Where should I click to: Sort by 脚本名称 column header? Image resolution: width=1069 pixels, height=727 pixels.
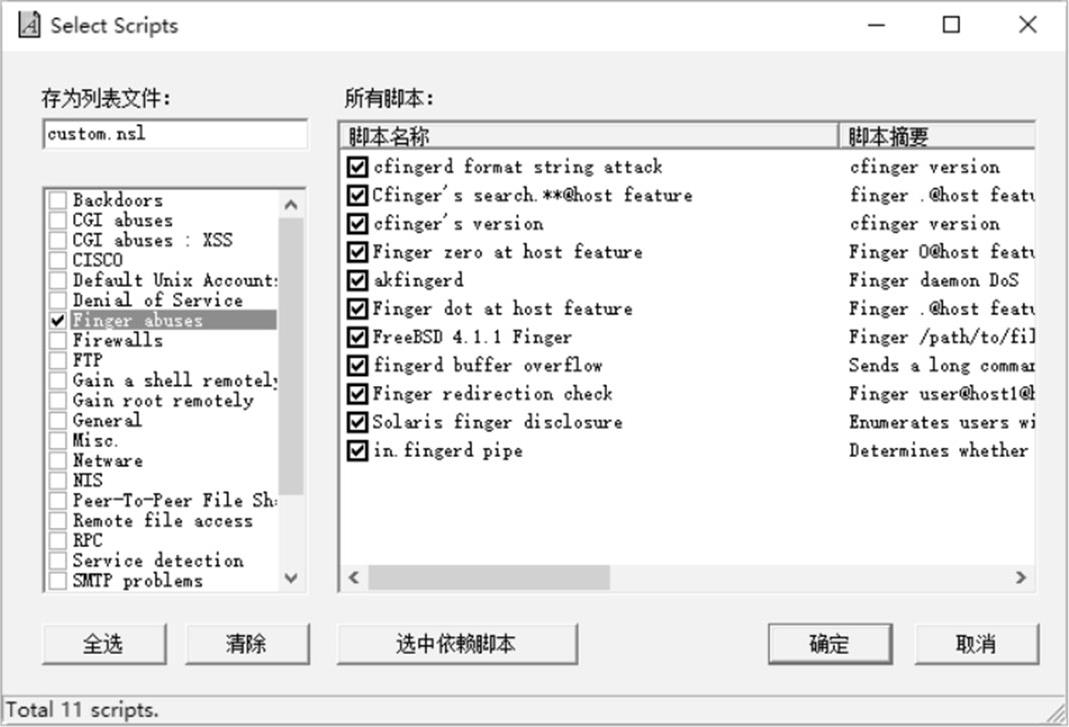(588, 136)
